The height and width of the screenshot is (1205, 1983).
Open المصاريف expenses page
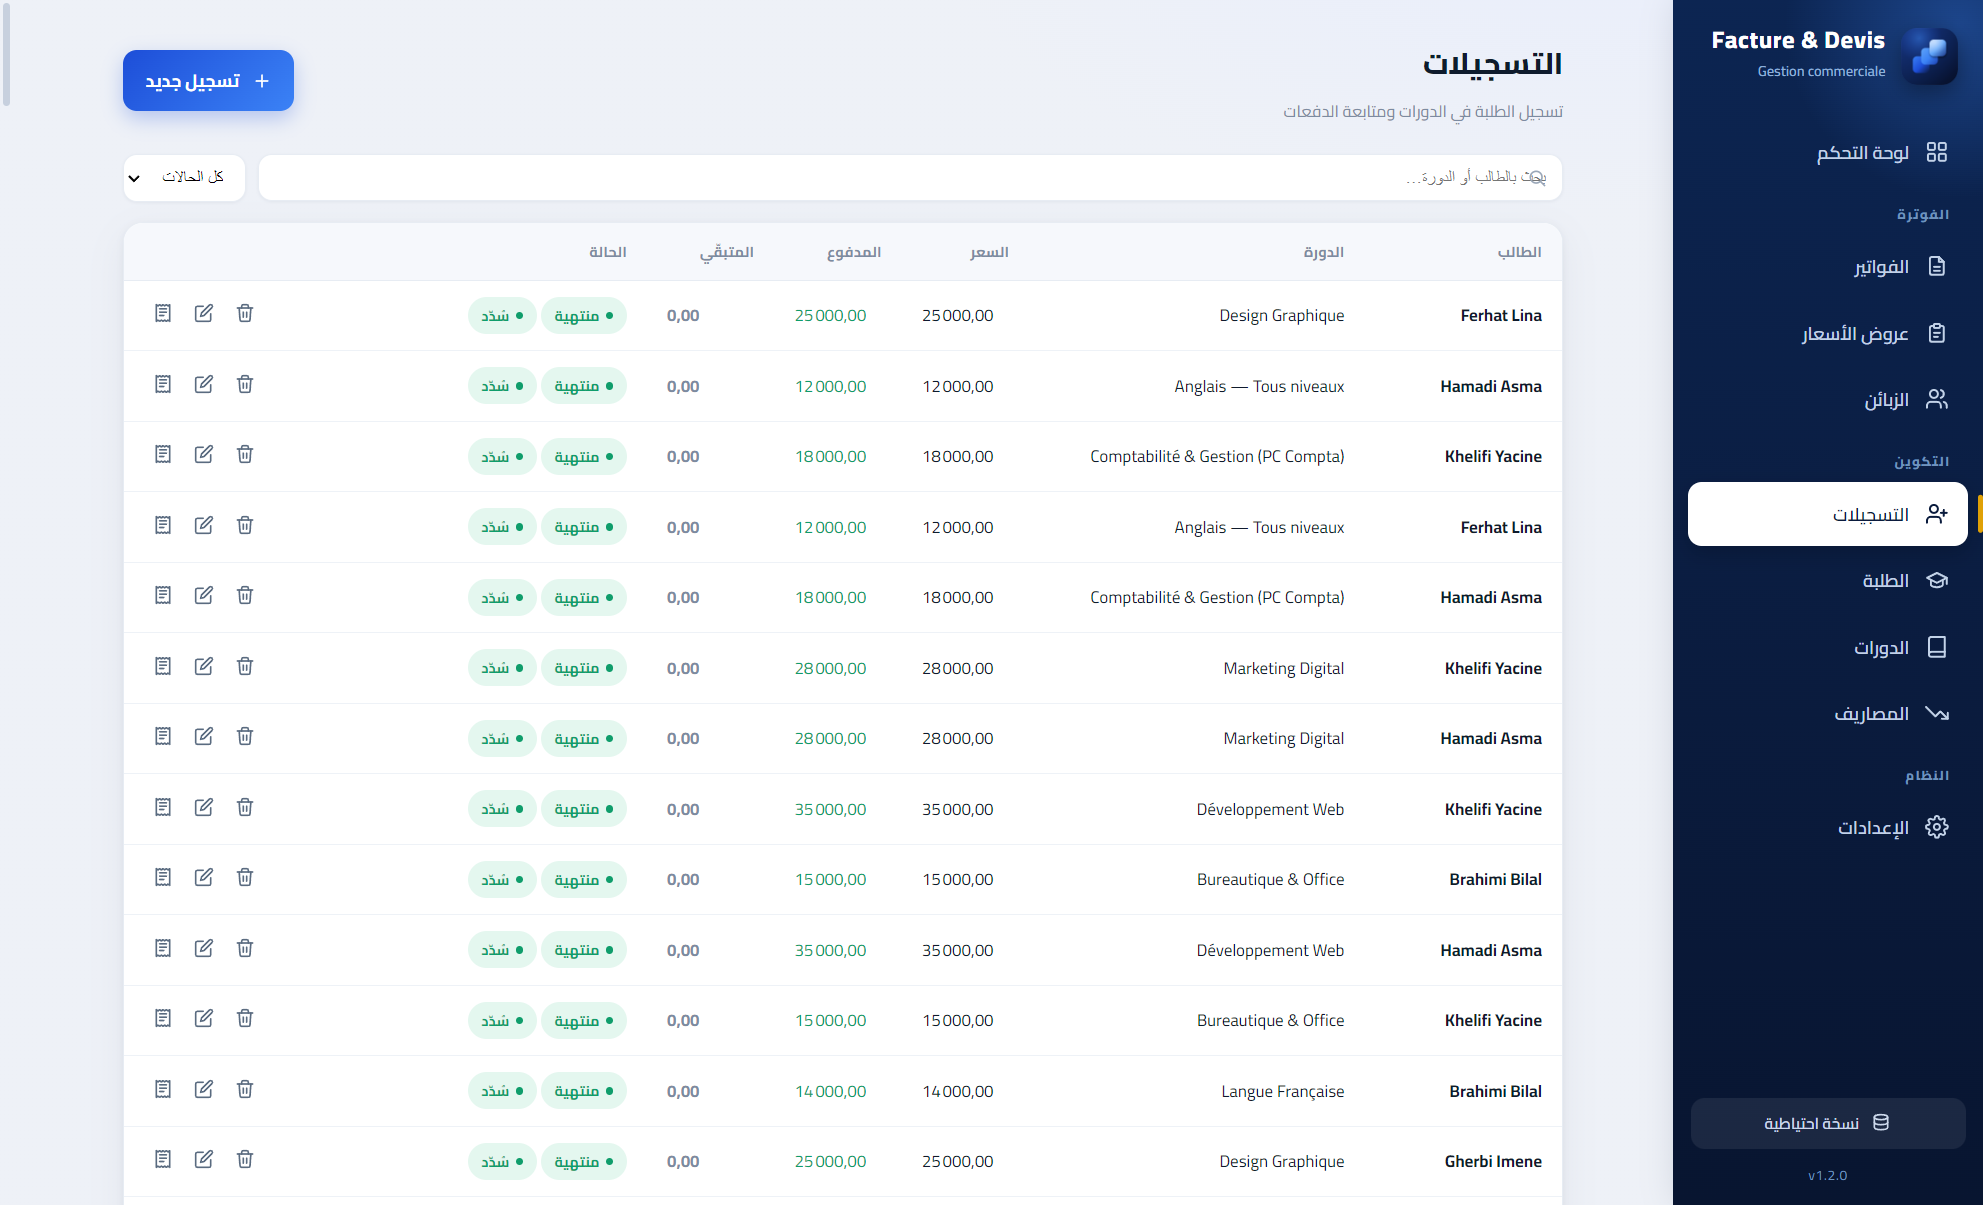point(1827,714)
